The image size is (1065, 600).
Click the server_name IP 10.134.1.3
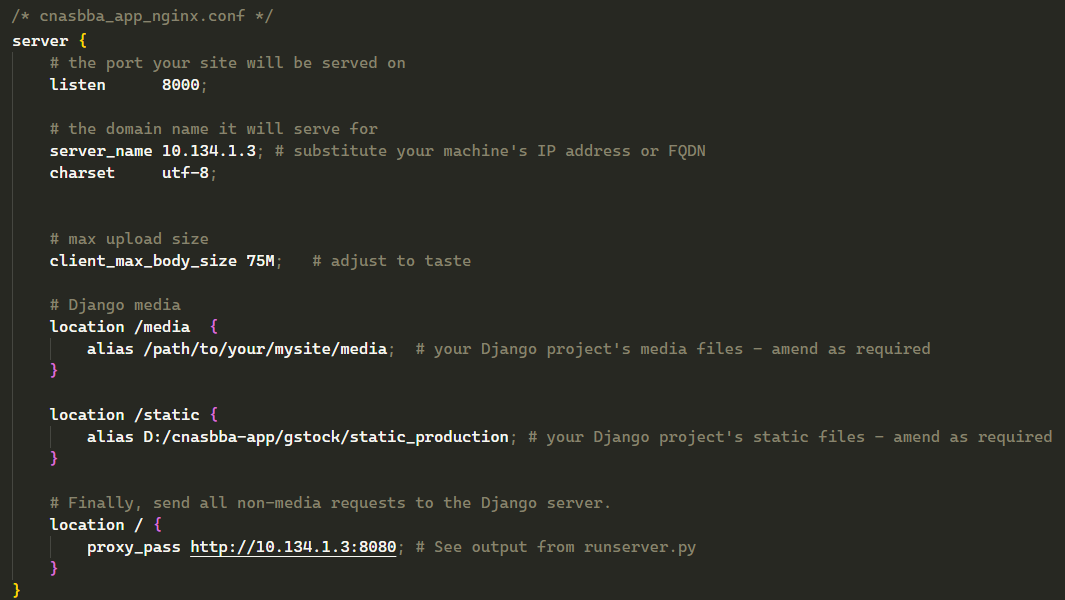click(x=209, y=151)
